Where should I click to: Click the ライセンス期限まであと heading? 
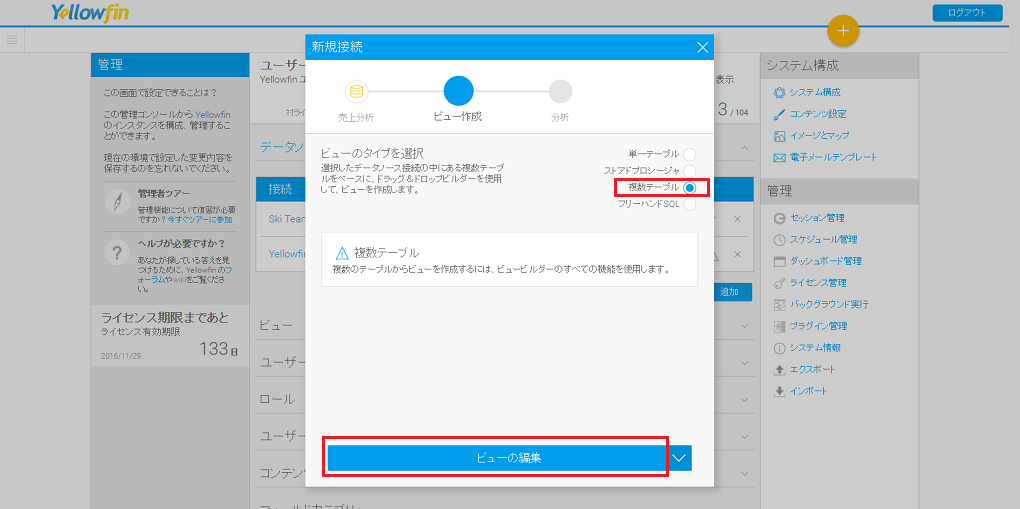(165, 318)
